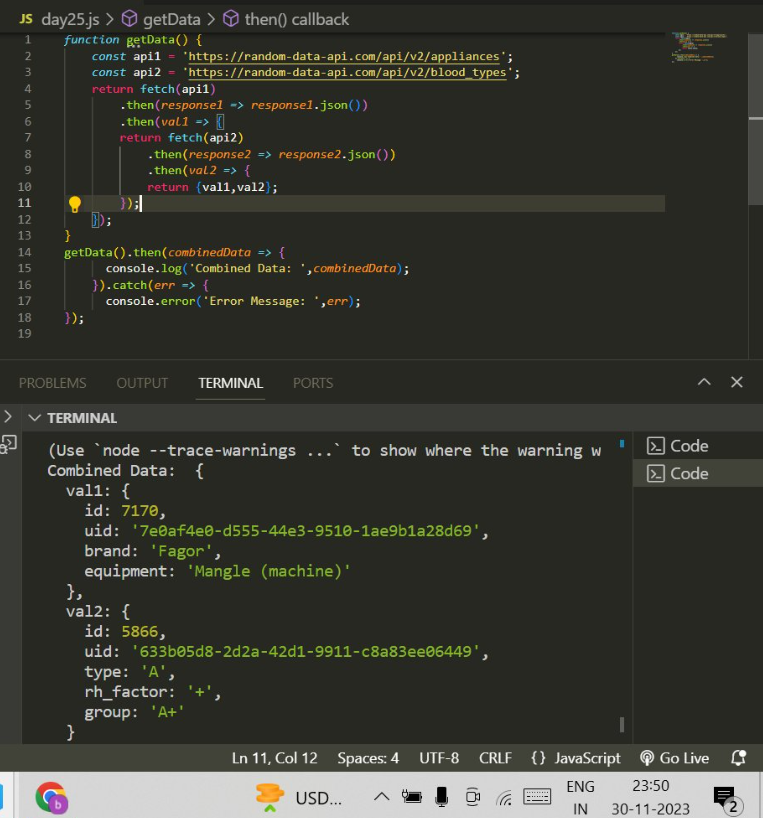Click the terminal split side icon
The image size is (763, 818).
pos(9,444)
